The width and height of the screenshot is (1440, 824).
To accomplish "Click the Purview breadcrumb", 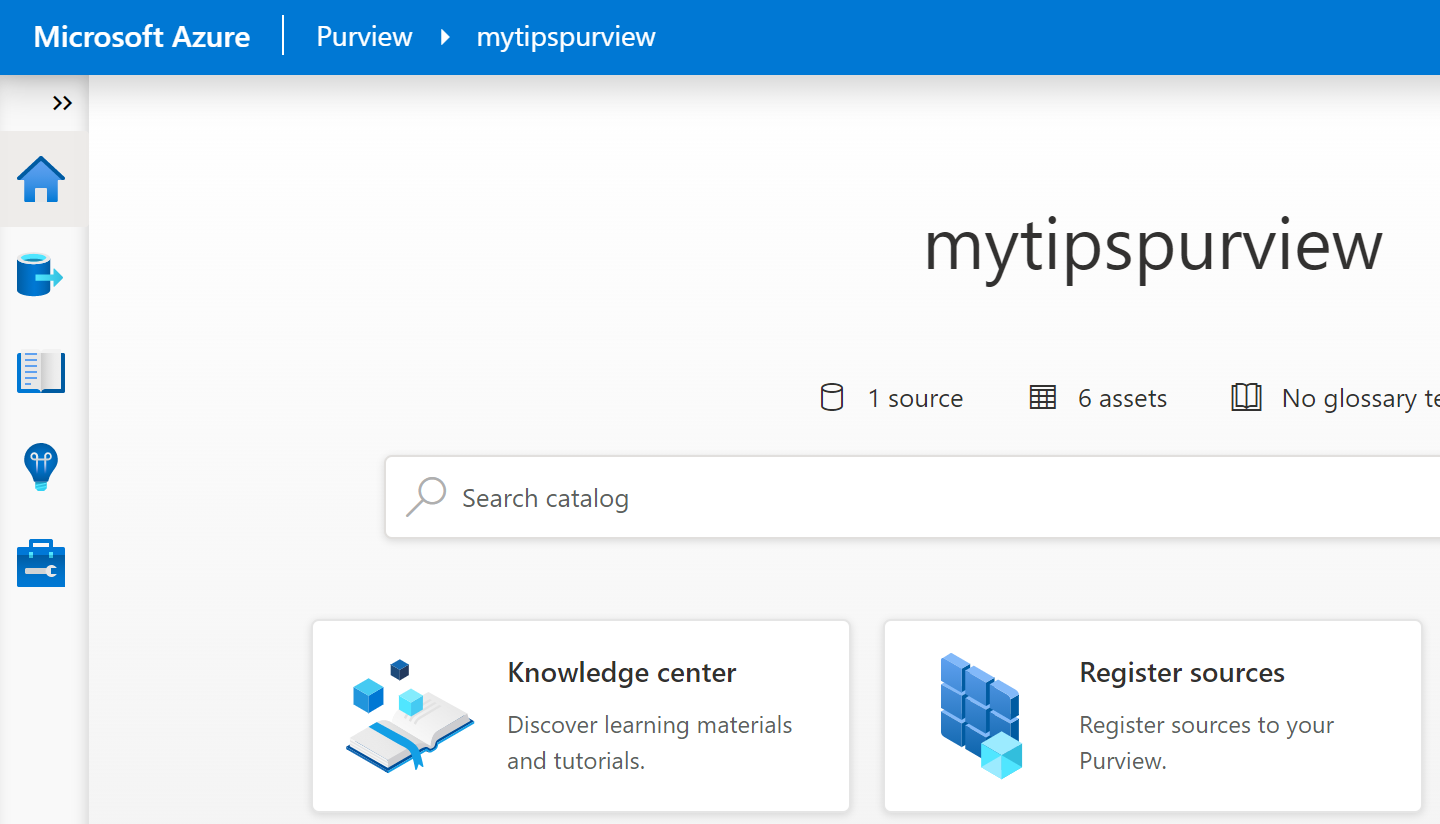I will click(364, 37).
